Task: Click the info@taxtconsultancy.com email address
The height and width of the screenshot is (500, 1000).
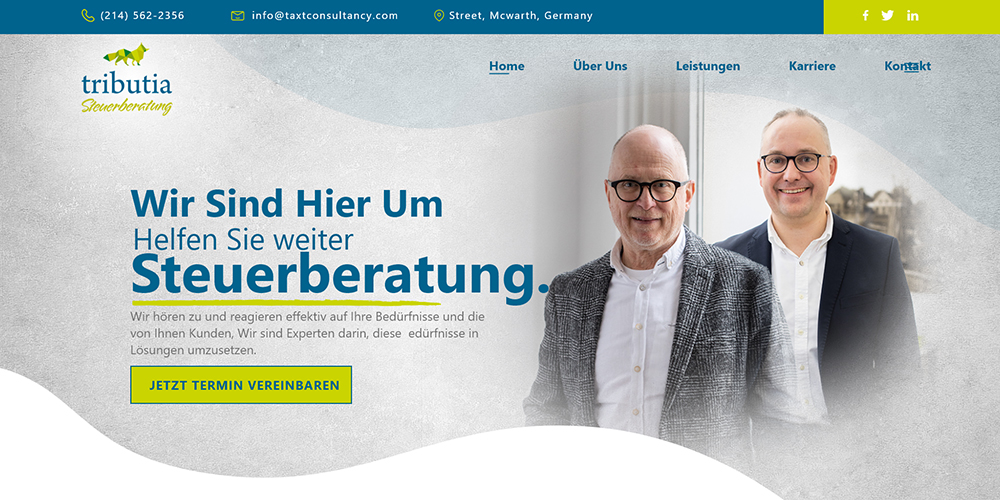Action: (325, 16)
